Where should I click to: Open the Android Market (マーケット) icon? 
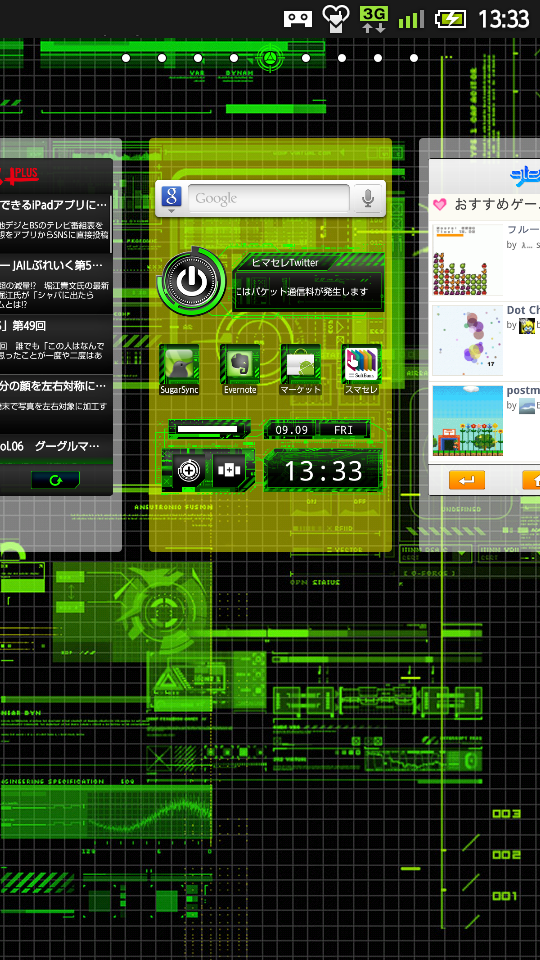(300, 370)
